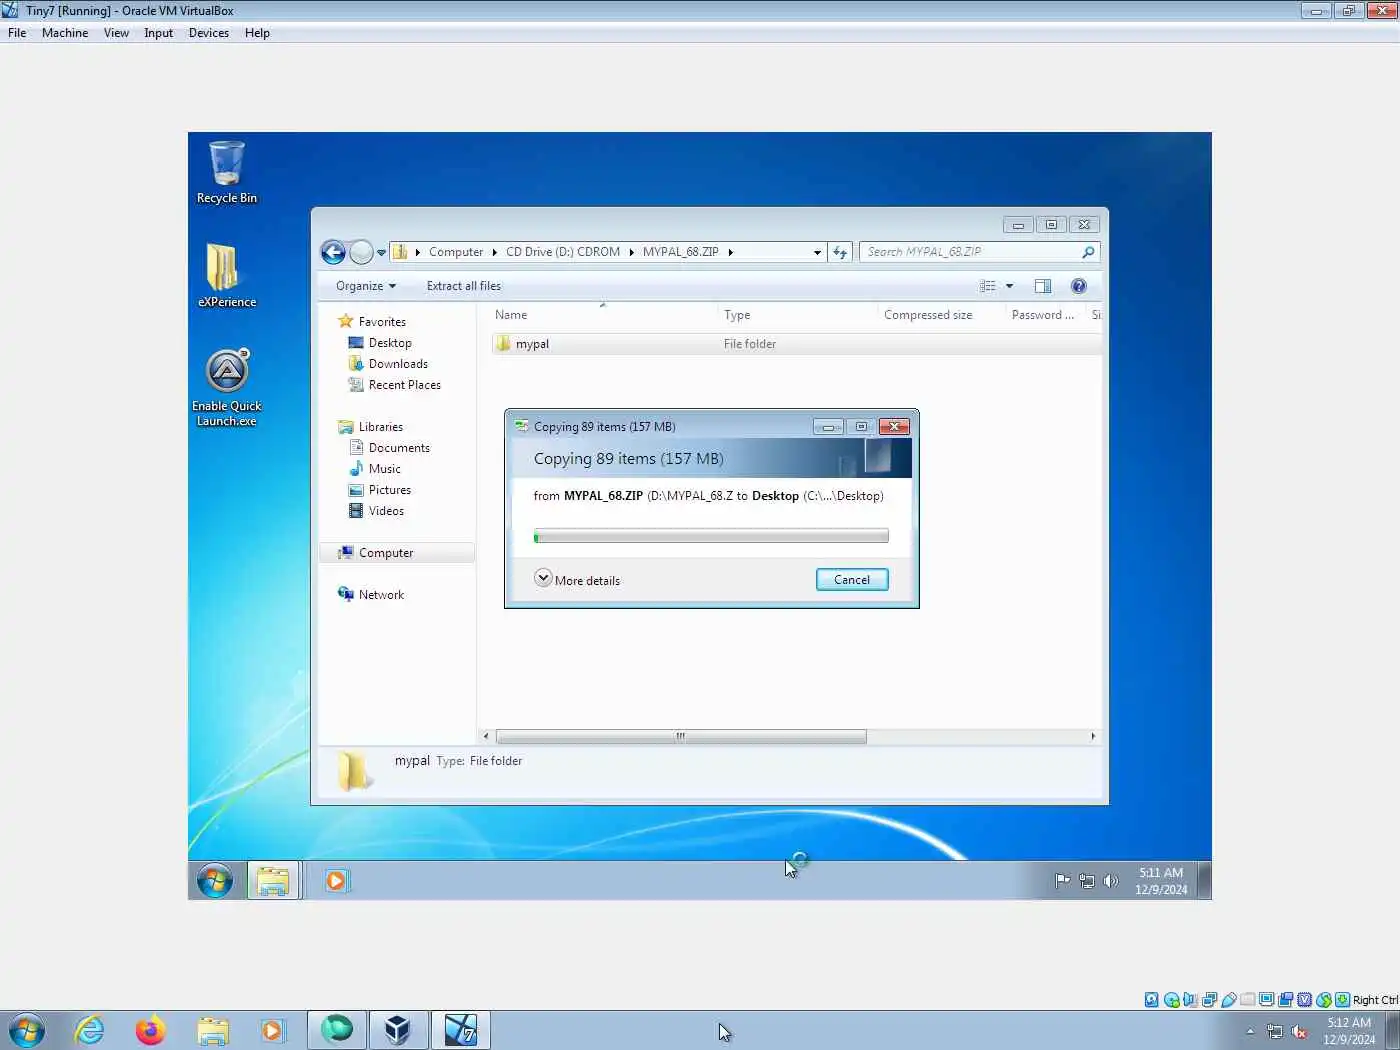Click the guest taskbar Windows Explorer icon
The width and height of the screenshot is (1400, 1050).
tap(272, 881)
